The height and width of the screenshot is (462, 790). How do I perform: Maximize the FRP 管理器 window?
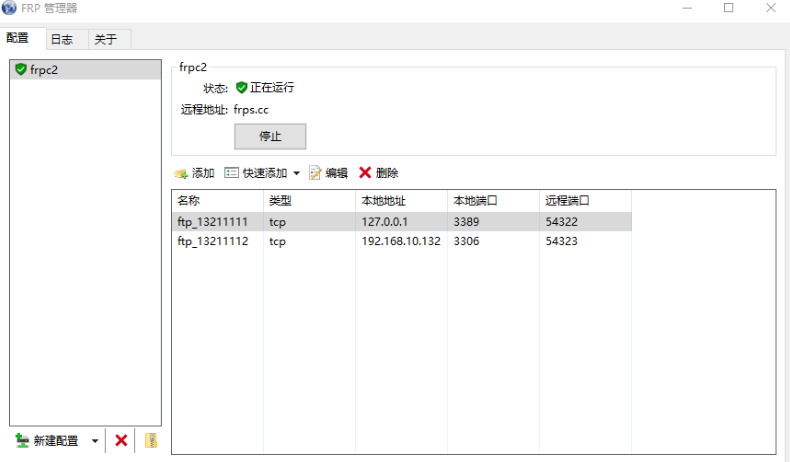(729, 8)
